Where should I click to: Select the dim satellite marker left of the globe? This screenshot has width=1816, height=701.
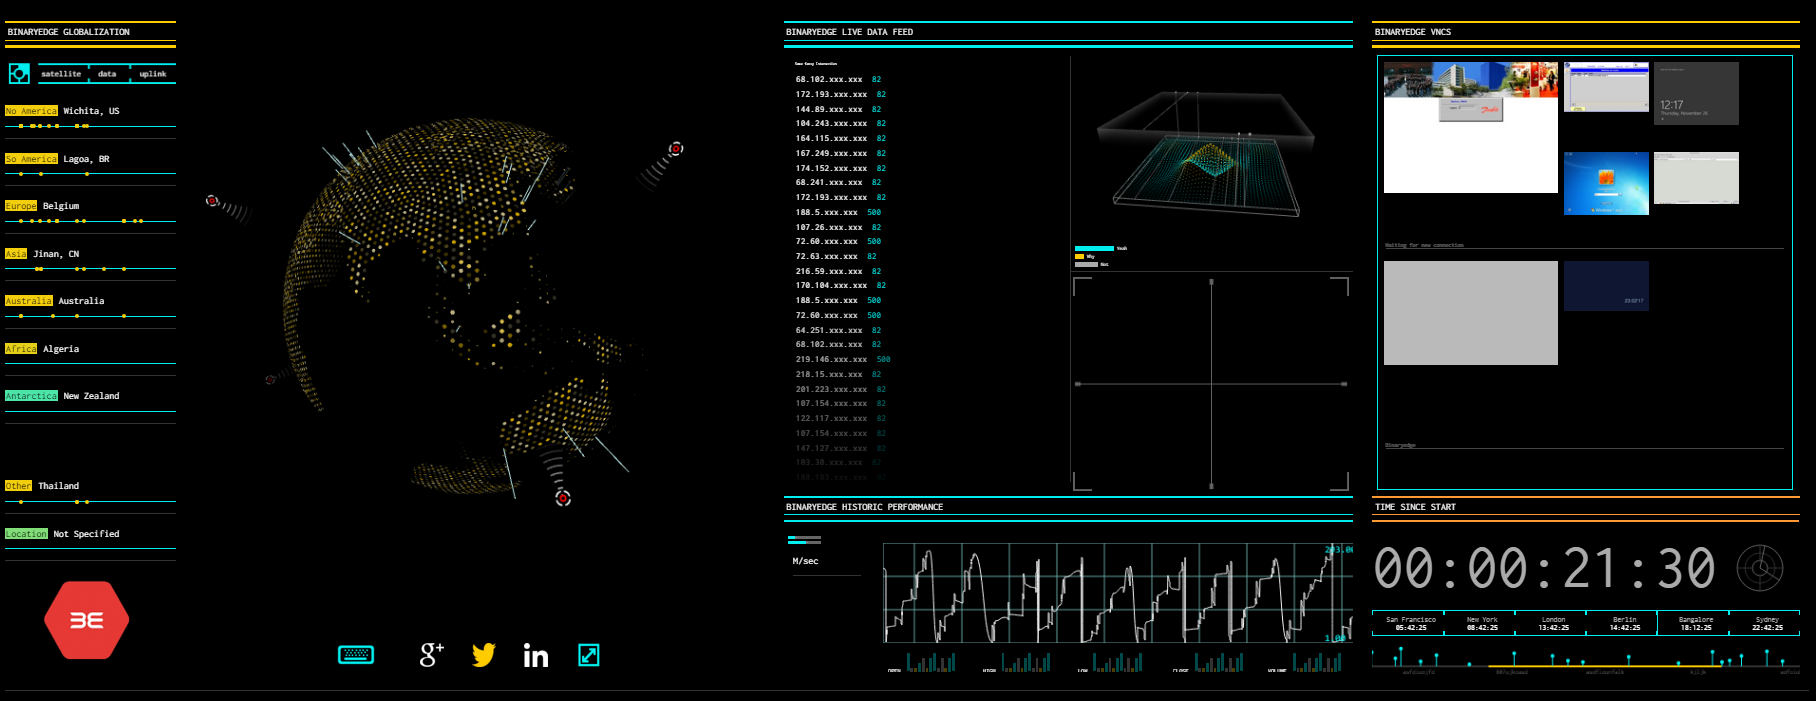tap(270, 380)
